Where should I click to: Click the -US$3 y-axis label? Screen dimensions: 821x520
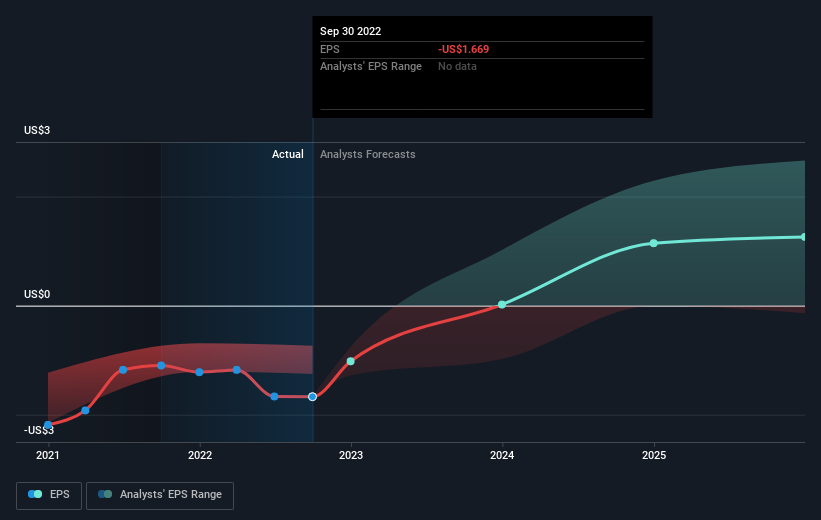point(39,430)
